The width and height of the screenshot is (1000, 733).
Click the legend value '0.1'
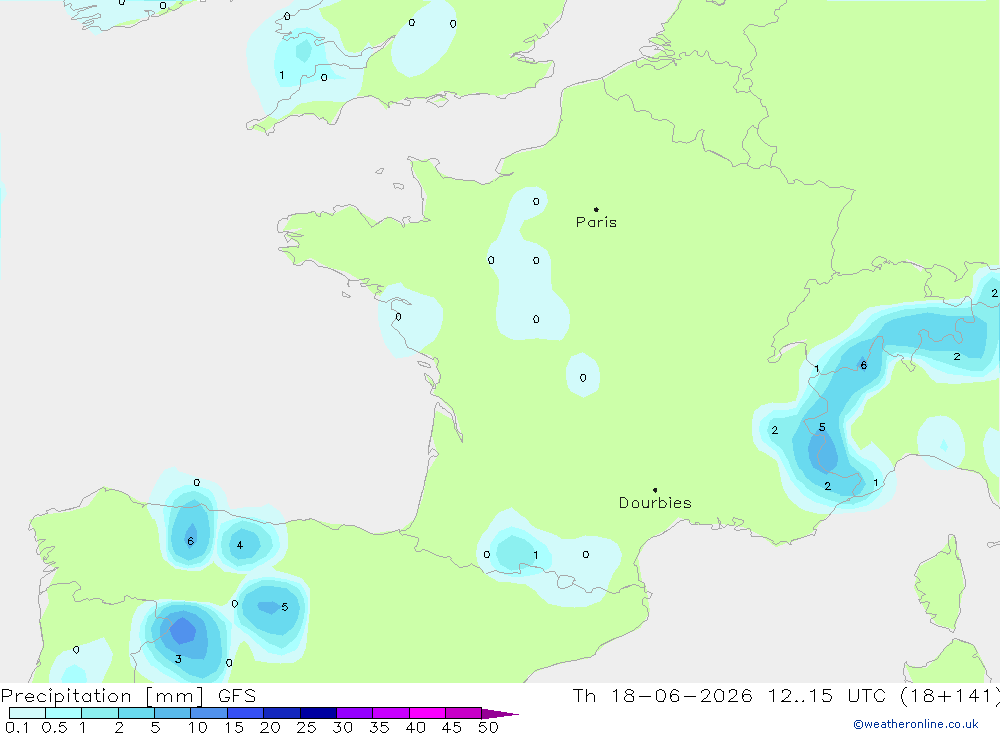pos(17,727)
